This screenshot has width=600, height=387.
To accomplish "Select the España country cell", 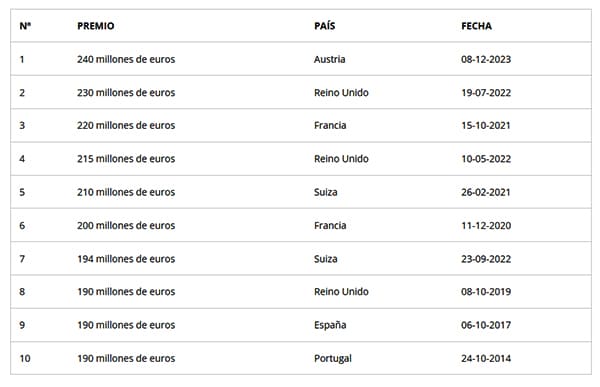I will click(x=330, y=325).
